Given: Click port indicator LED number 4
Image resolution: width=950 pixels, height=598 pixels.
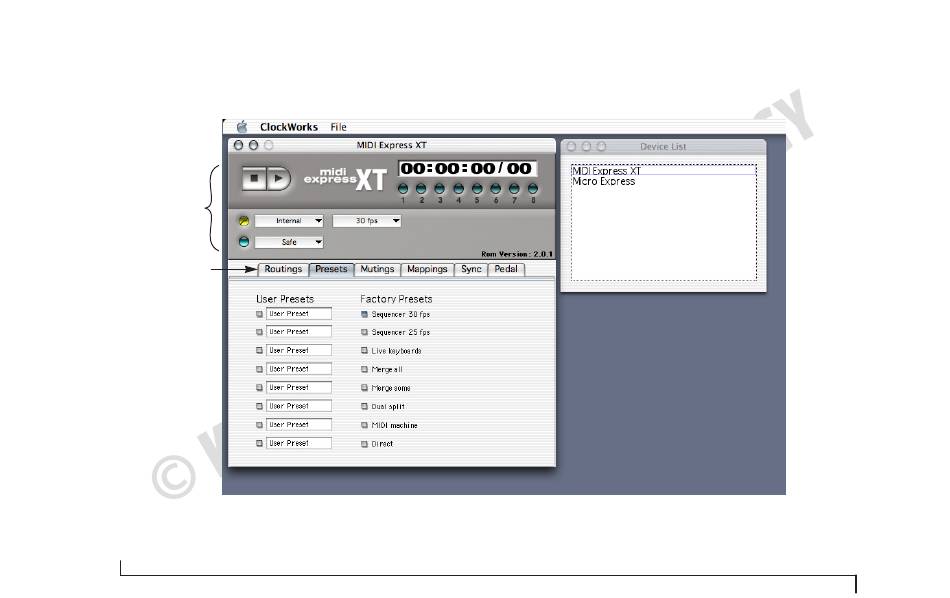Looking at the screenshot, I should tap(459, 188).
